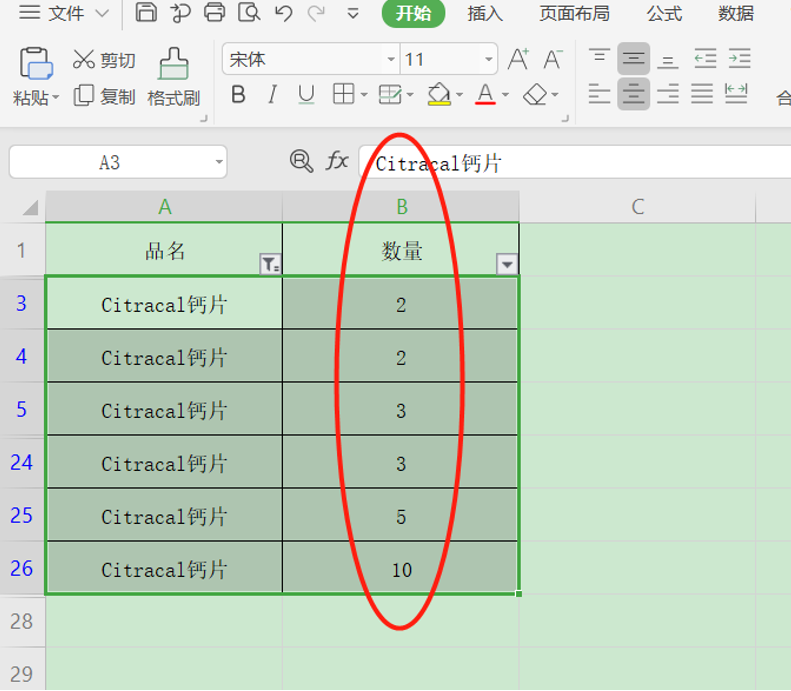
Task: Click the fx insert function icon
Action: (337, 161)
